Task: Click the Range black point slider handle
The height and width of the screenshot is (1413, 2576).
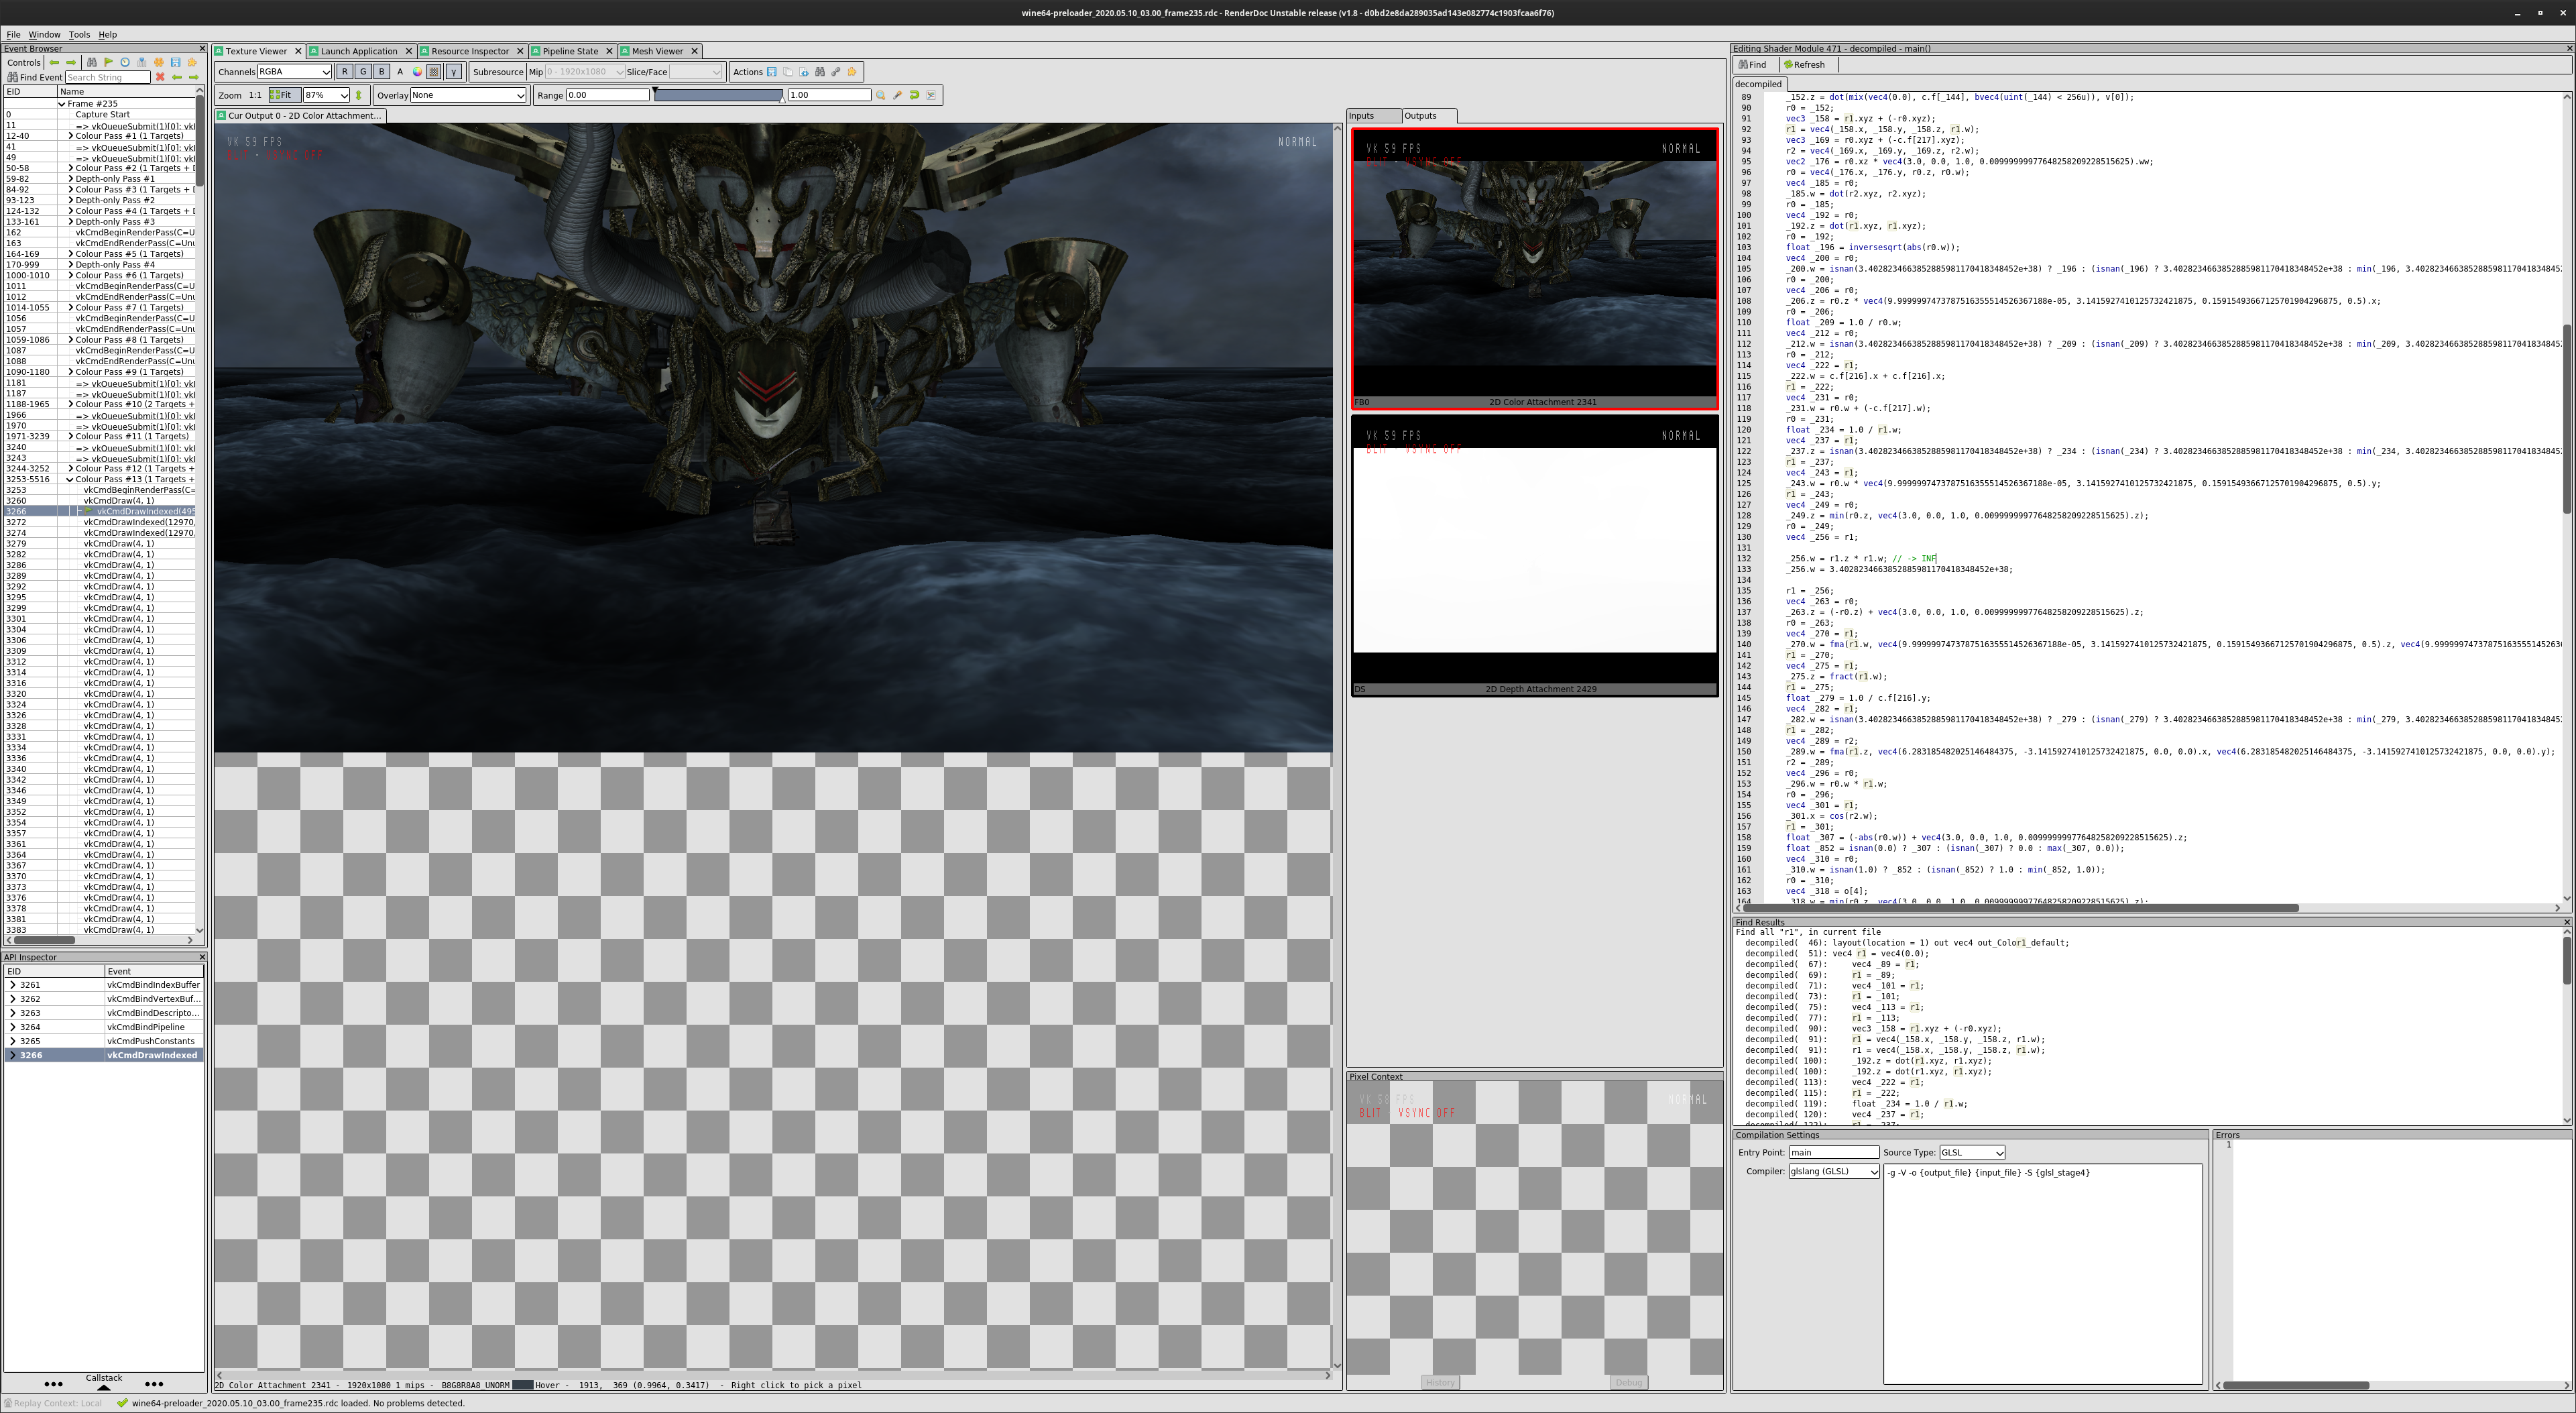Action: pyautogui.click(x=656, y=90)
